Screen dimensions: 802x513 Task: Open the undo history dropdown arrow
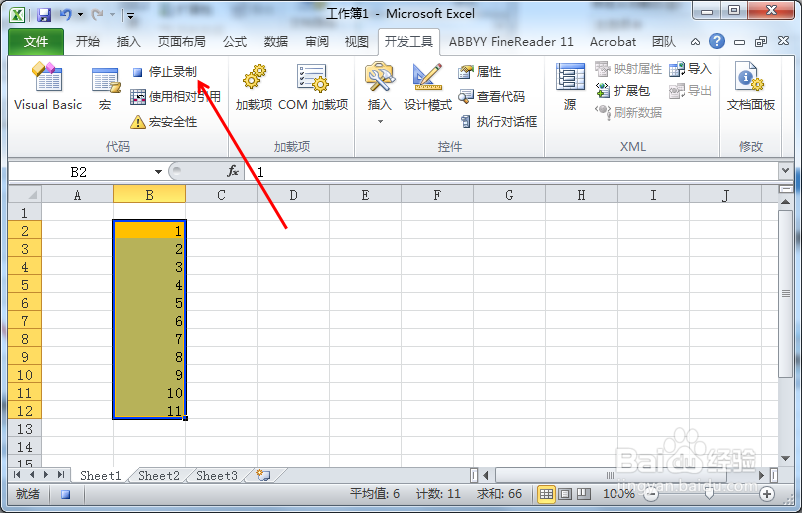point(81,15)
